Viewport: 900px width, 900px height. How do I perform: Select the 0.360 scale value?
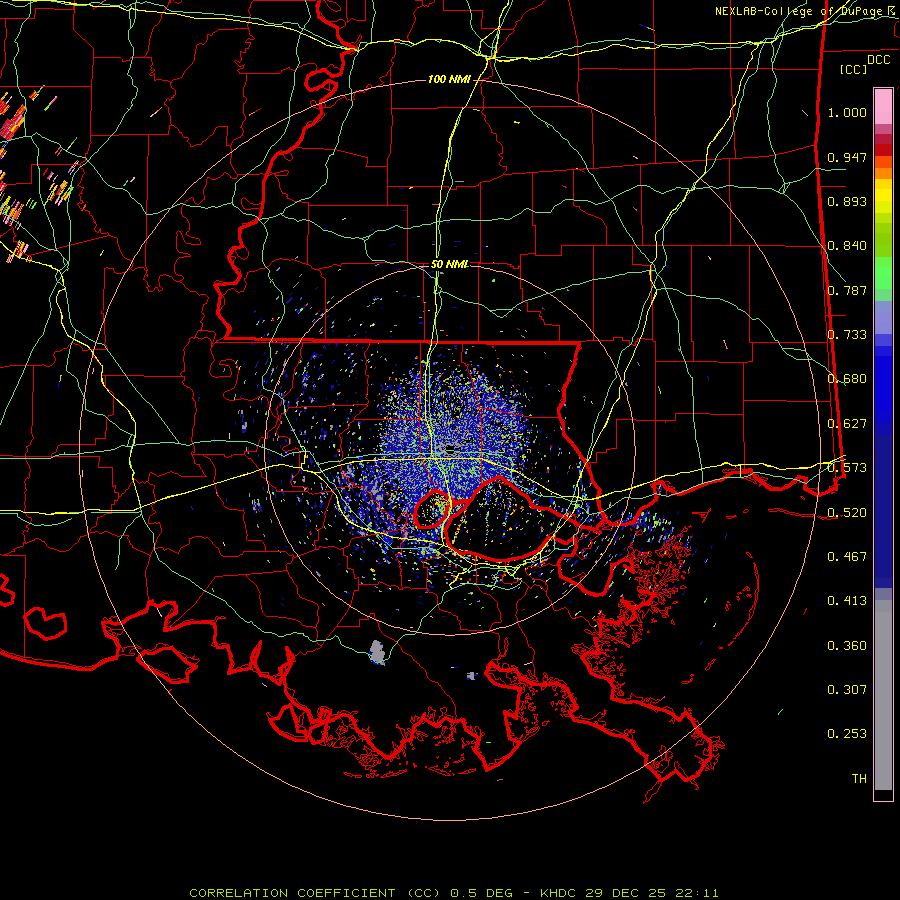pyautogui.click(x=847, y=646)
